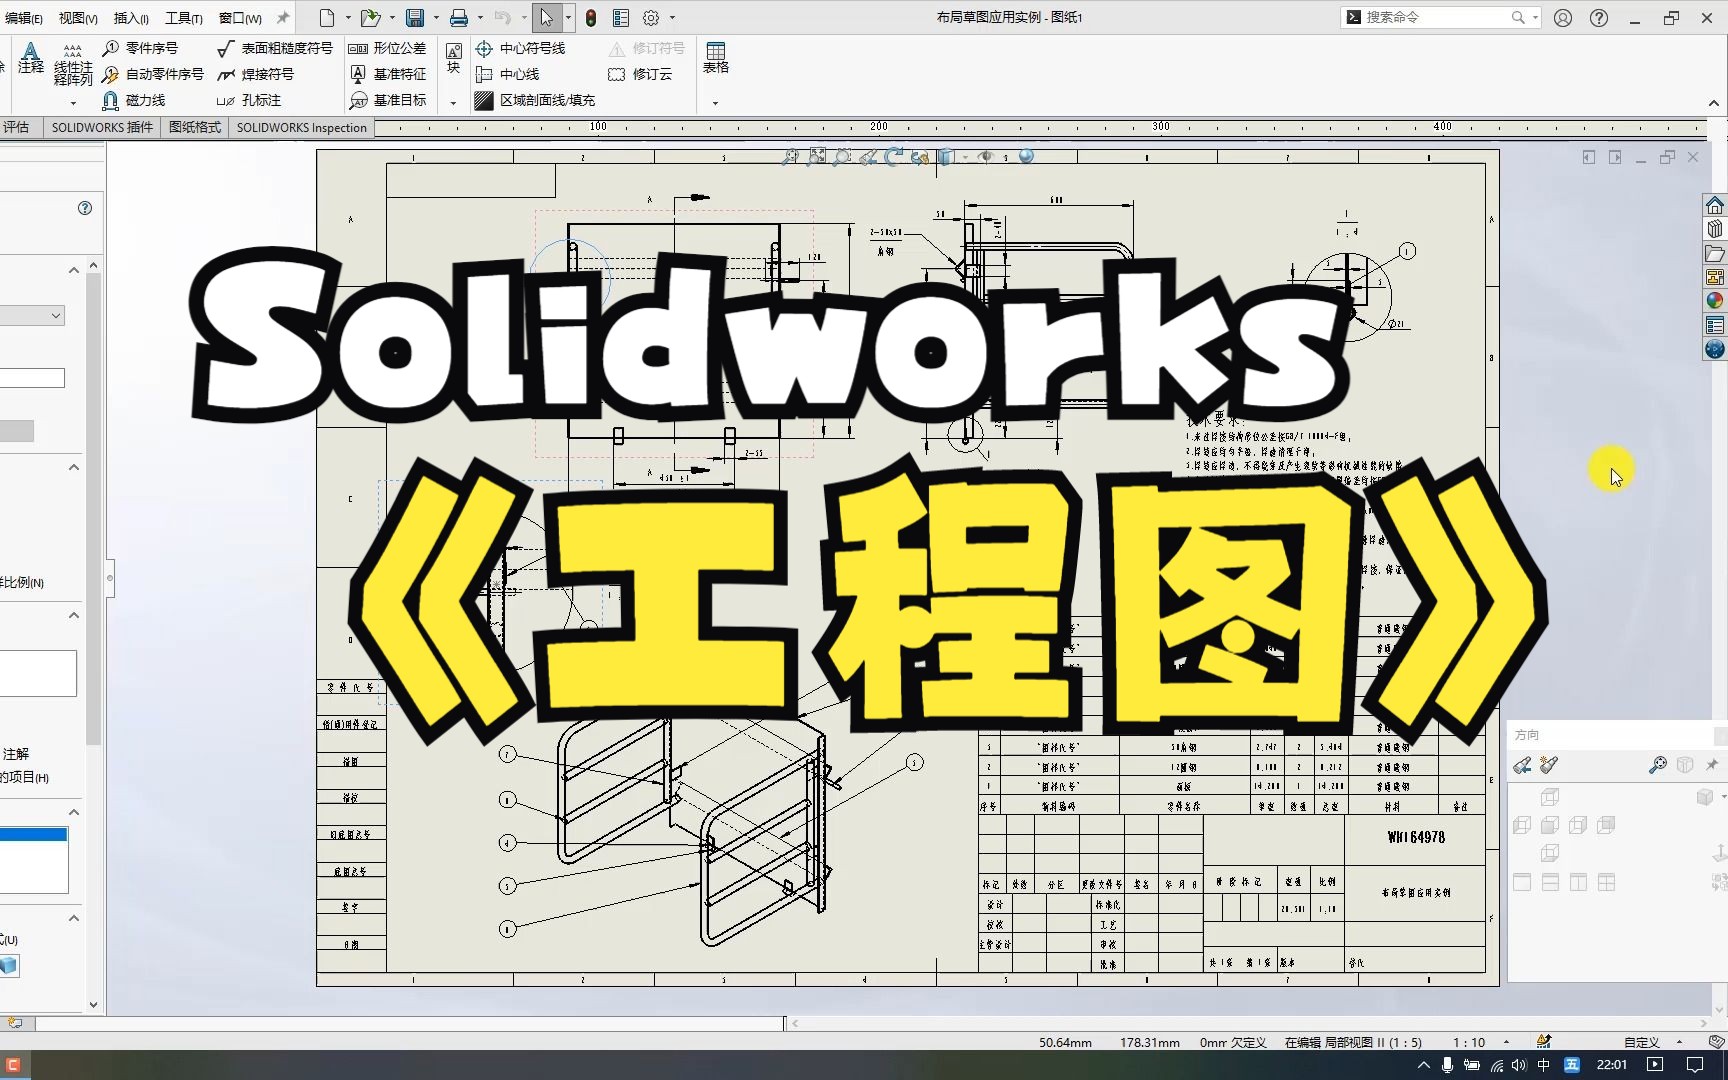Screen dimensions: 1728x1080
Task: Select the 中心线 centerline tool
Action: (507, 74)
